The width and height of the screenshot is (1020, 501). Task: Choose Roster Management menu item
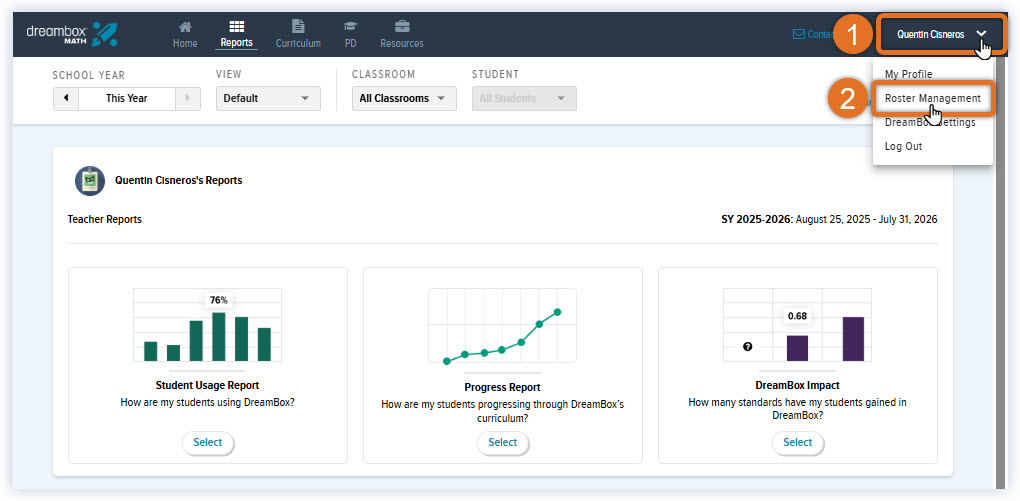[x=933, y=98]
